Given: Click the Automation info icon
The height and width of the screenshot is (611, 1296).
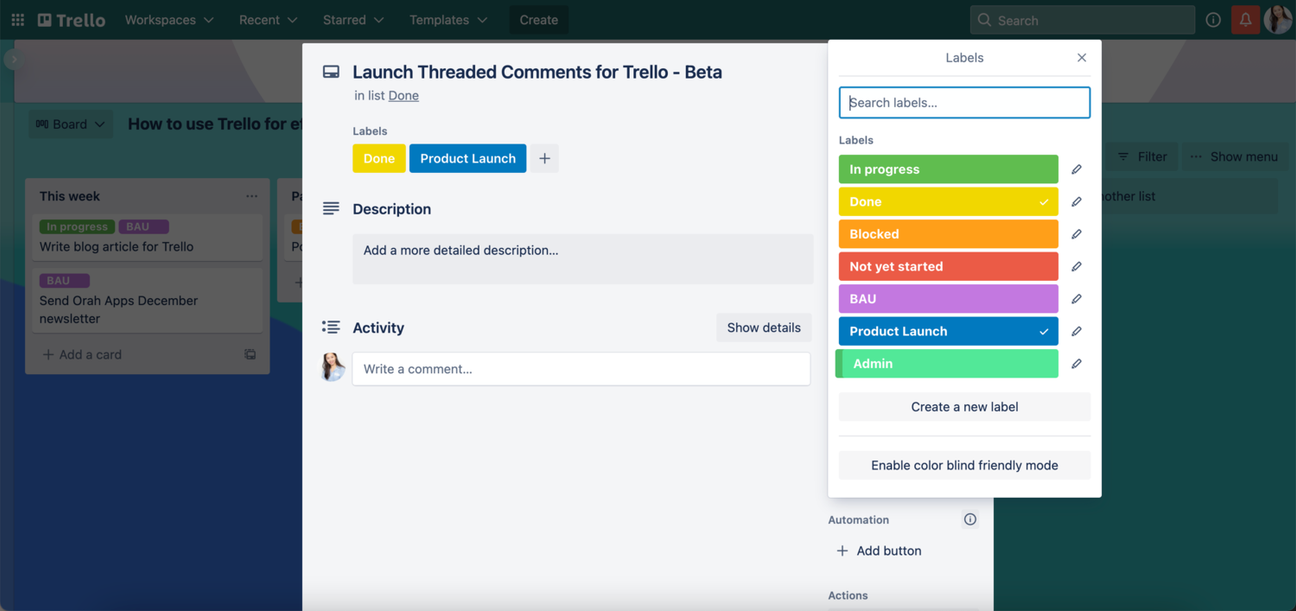Looking at the screenshot, I should (970, 520).
